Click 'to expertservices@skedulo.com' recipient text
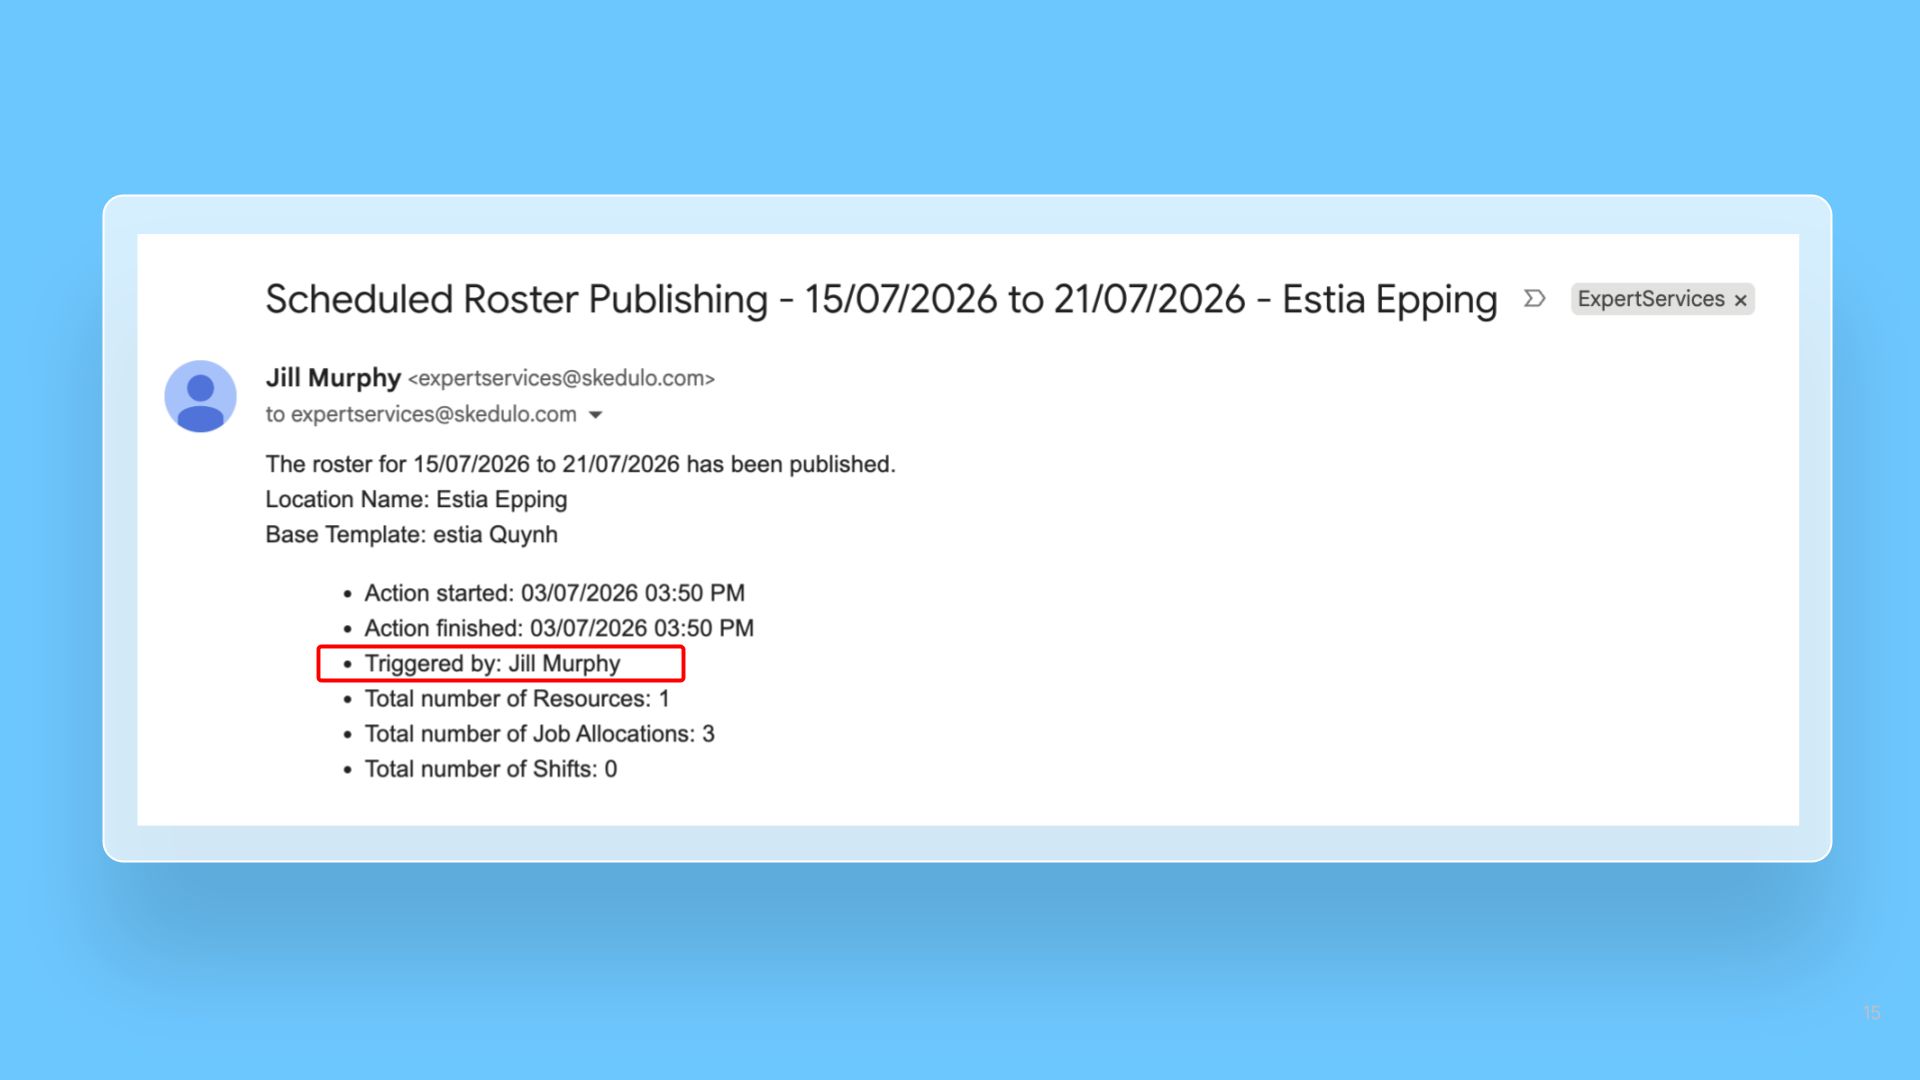The height and width of the screenshot is (1080, 1920). click(421, 414)
